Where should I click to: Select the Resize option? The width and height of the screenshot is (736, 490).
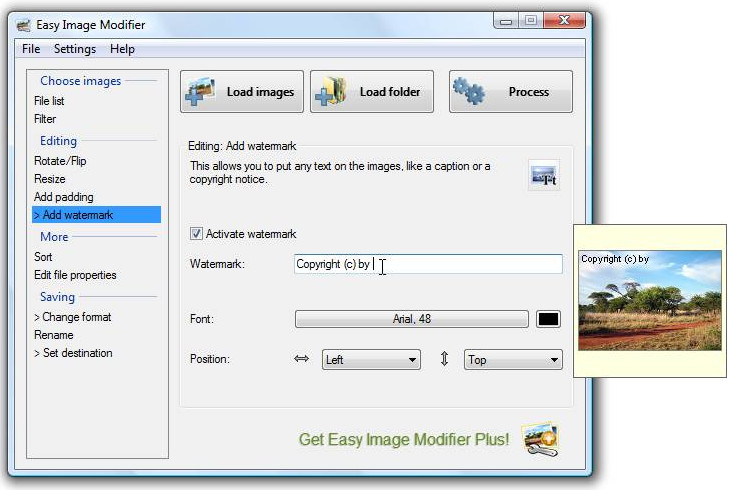(50, 179)
